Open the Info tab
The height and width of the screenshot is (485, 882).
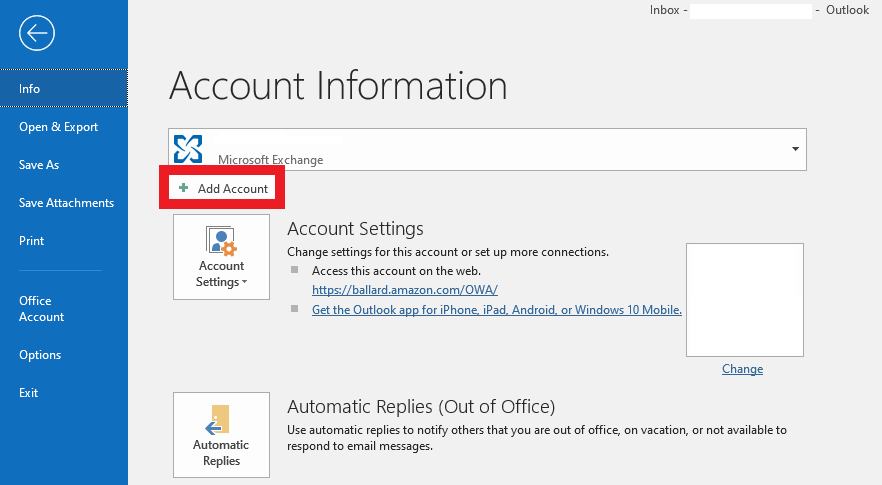[x=64, y=88]
